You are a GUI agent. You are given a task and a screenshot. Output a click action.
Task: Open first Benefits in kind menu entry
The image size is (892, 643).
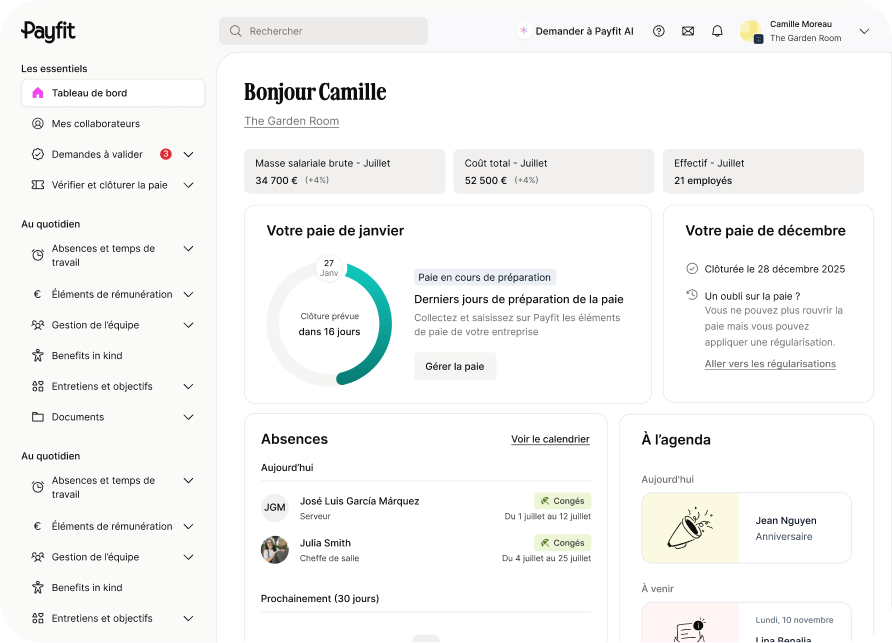point(113,356)
